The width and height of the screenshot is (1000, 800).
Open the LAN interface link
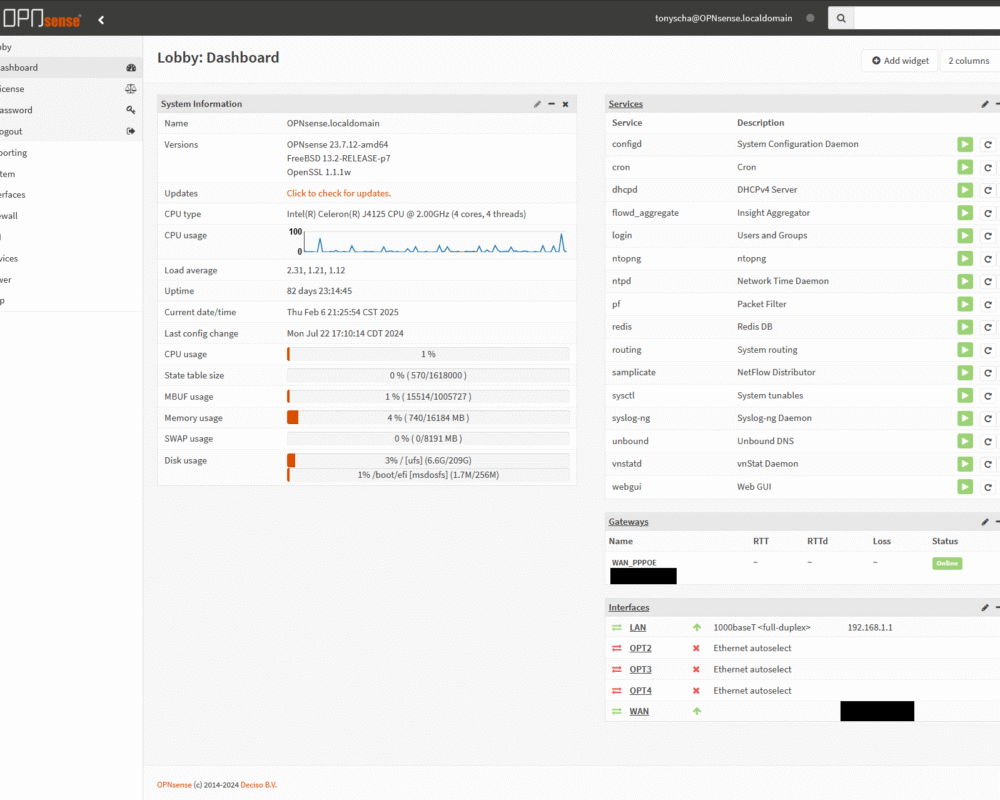coord(638,628)
